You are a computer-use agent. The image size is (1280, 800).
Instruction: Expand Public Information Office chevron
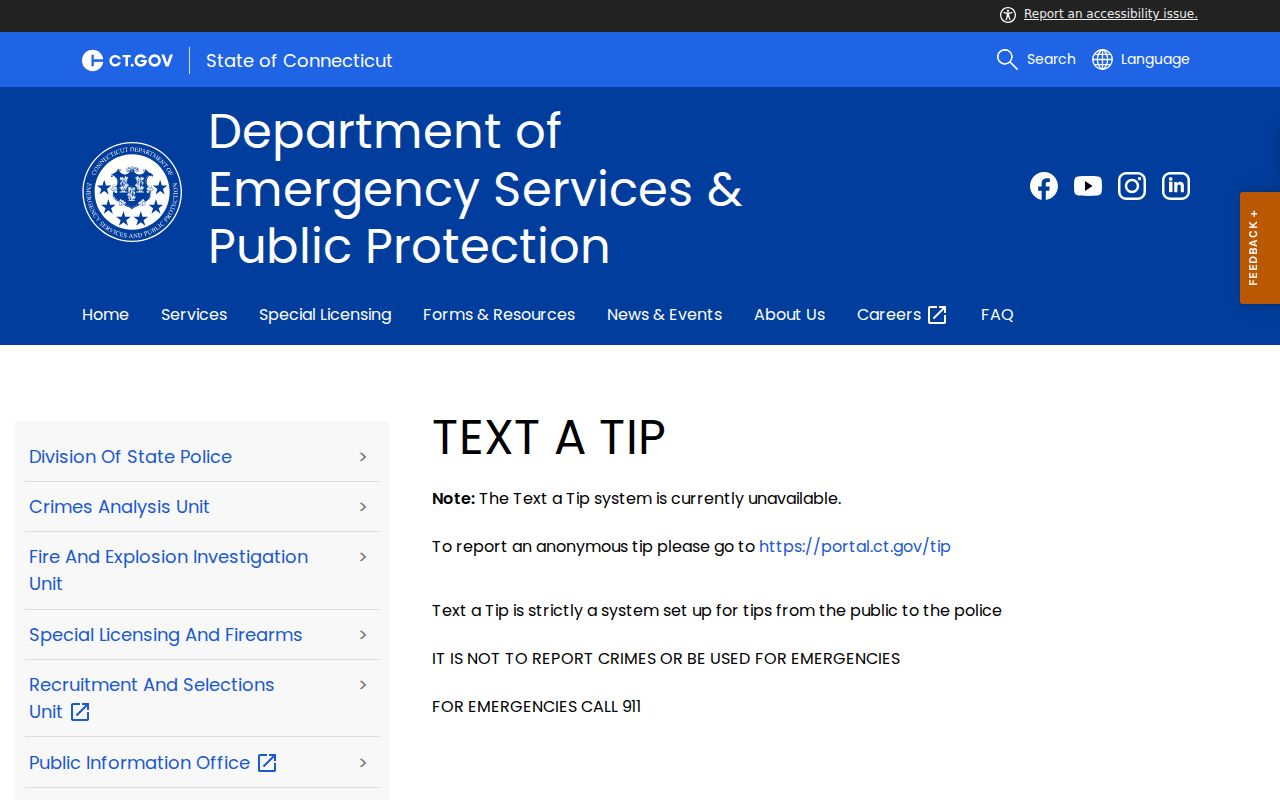363,763
